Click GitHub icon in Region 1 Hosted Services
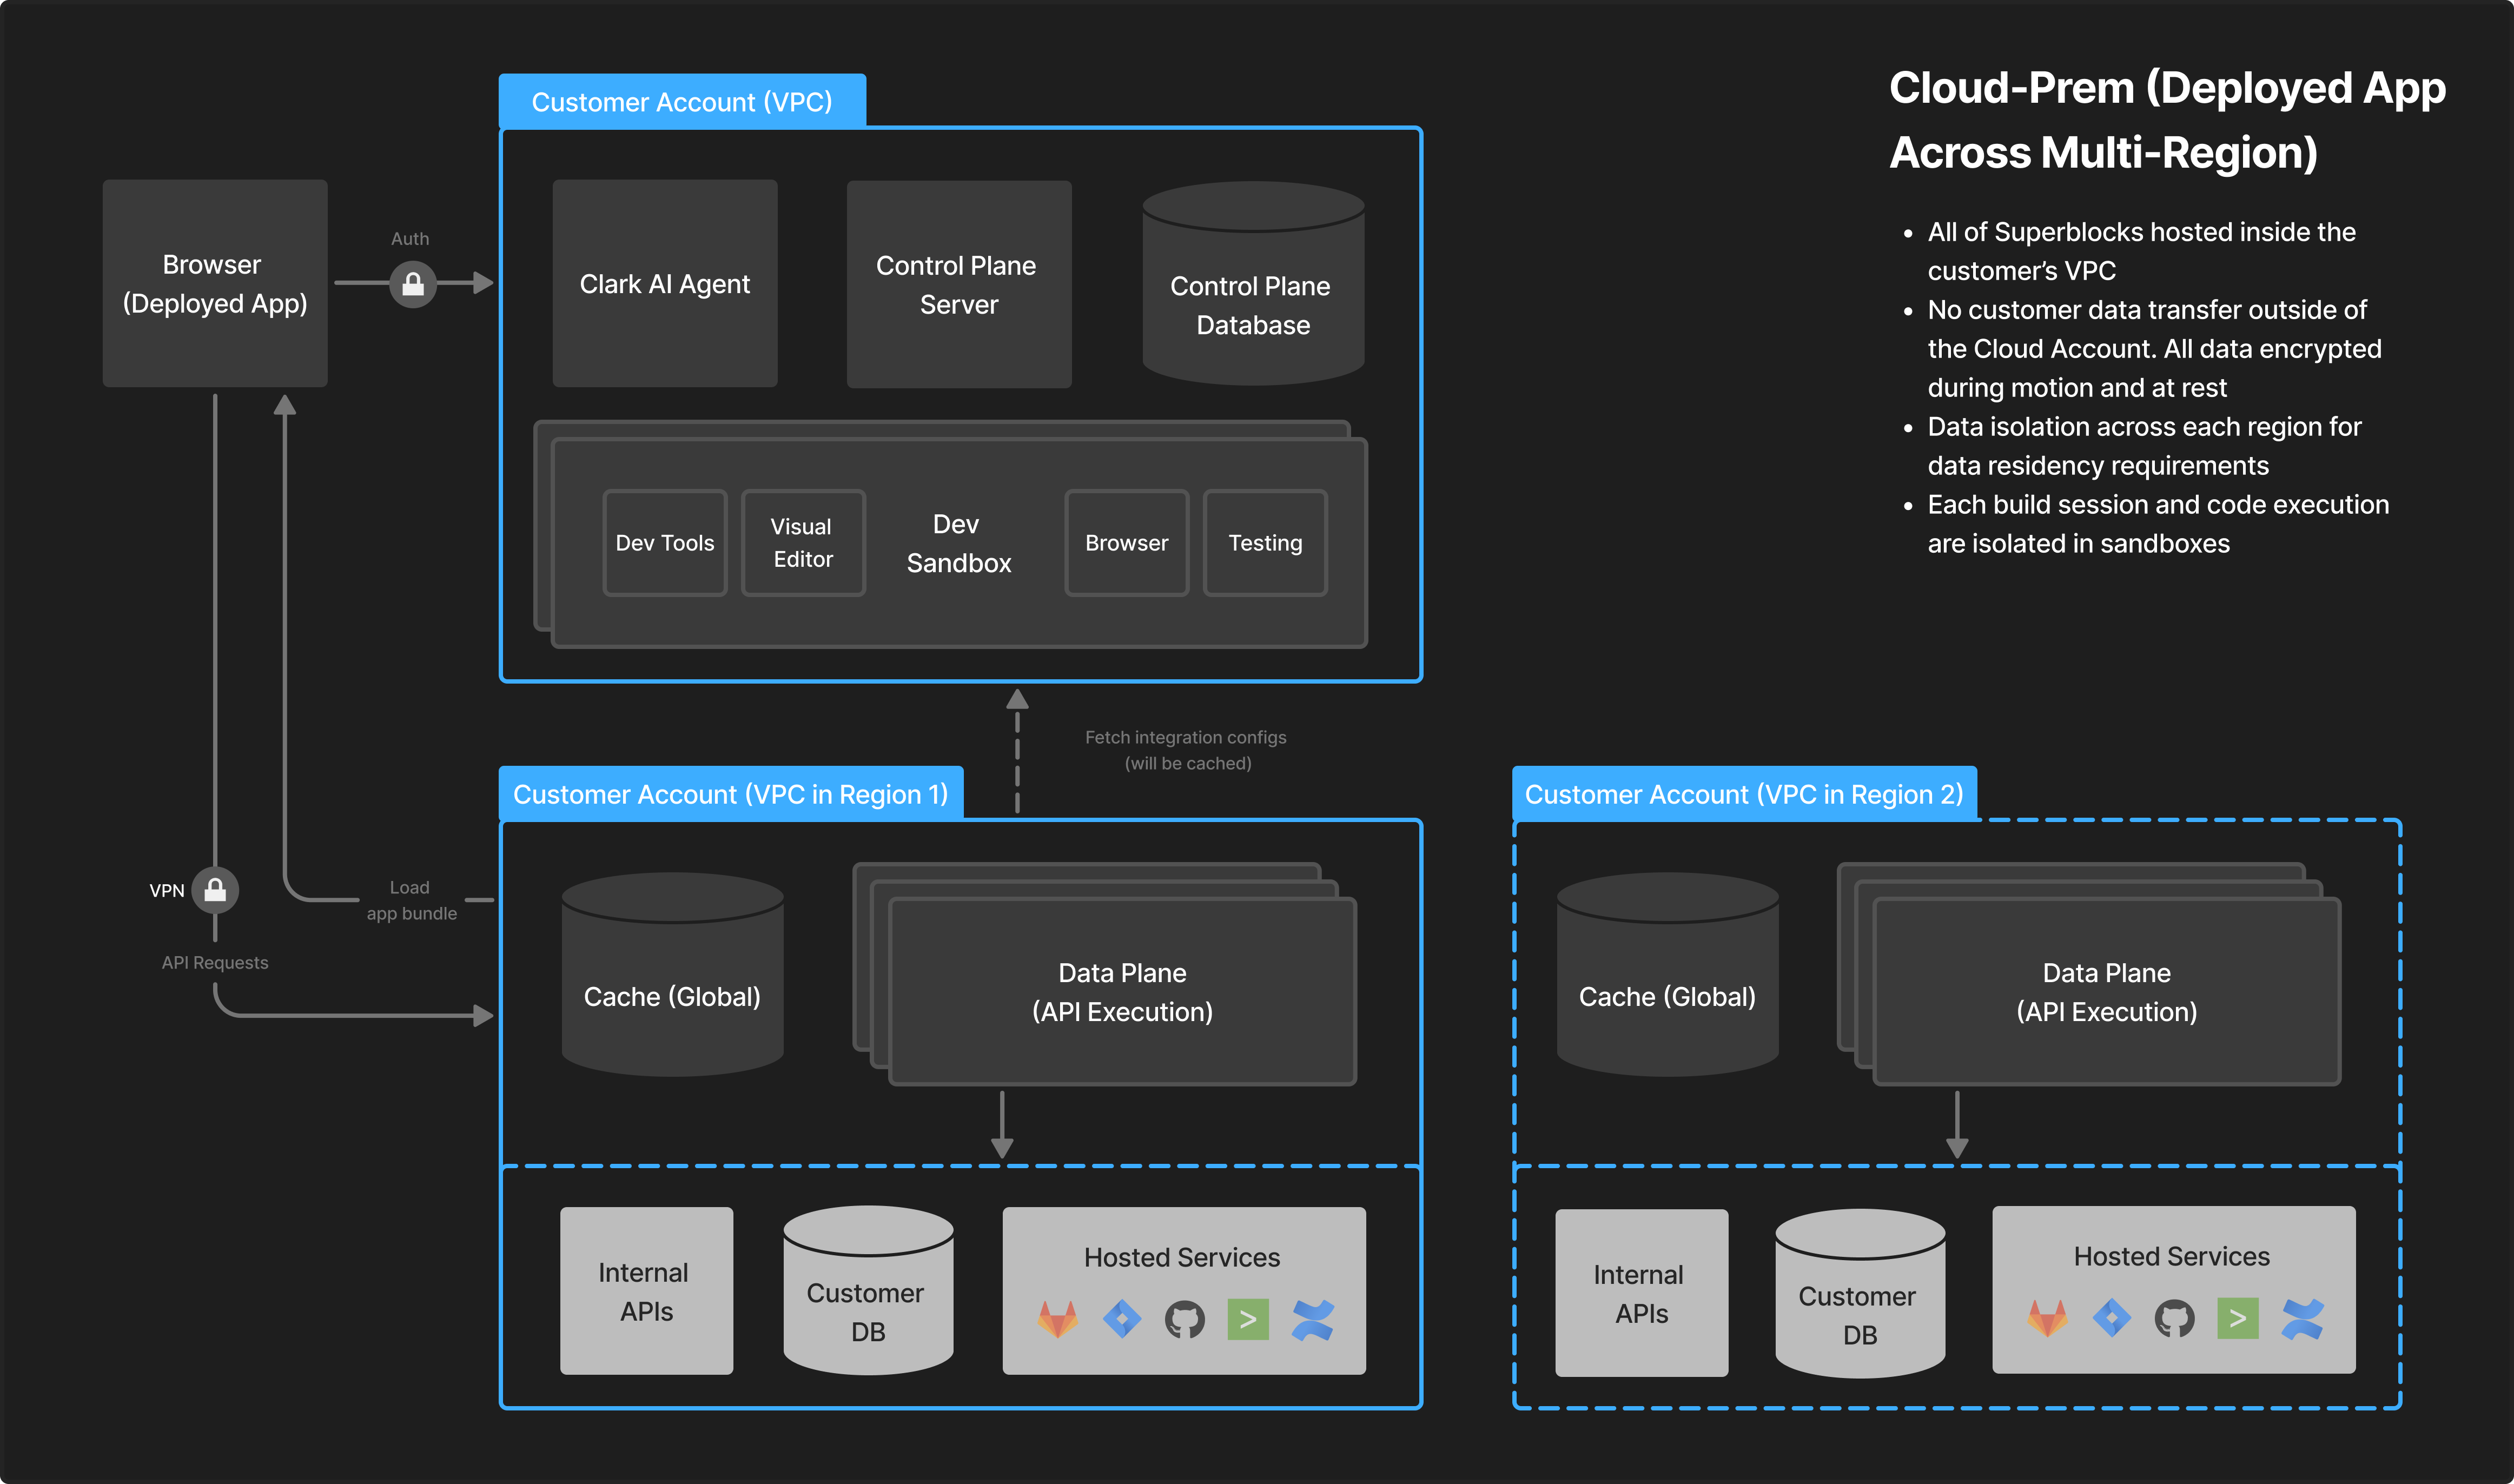The image size is (2514, 1484). [1184, 1319]
